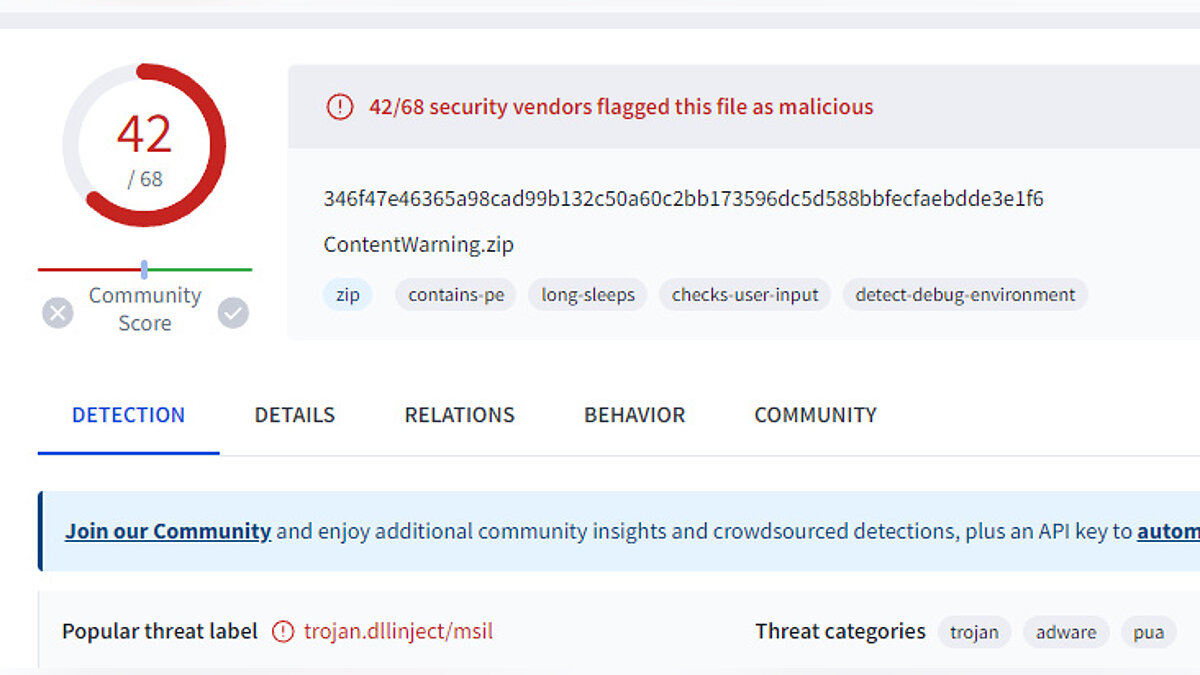1200x675 pixels.
Task: Follow the Join our Community link
Action: coord(168,531)
